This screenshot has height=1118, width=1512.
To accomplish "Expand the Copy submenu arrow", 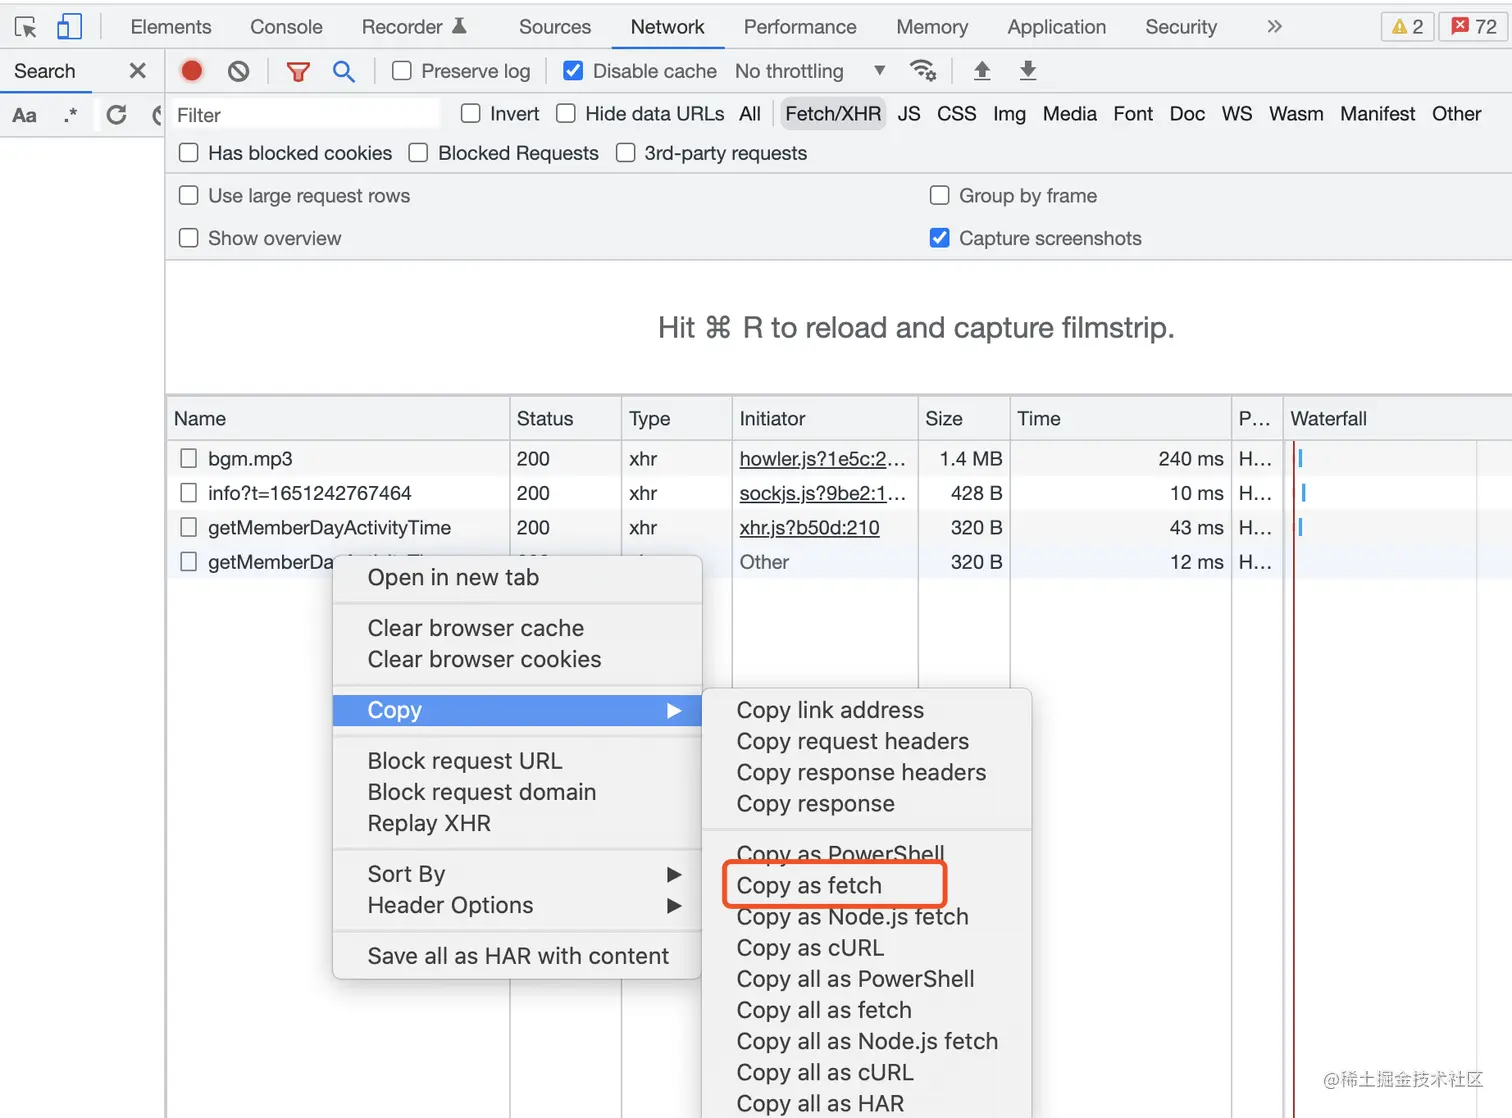I will pyautogui.click(x=674, y=710).
